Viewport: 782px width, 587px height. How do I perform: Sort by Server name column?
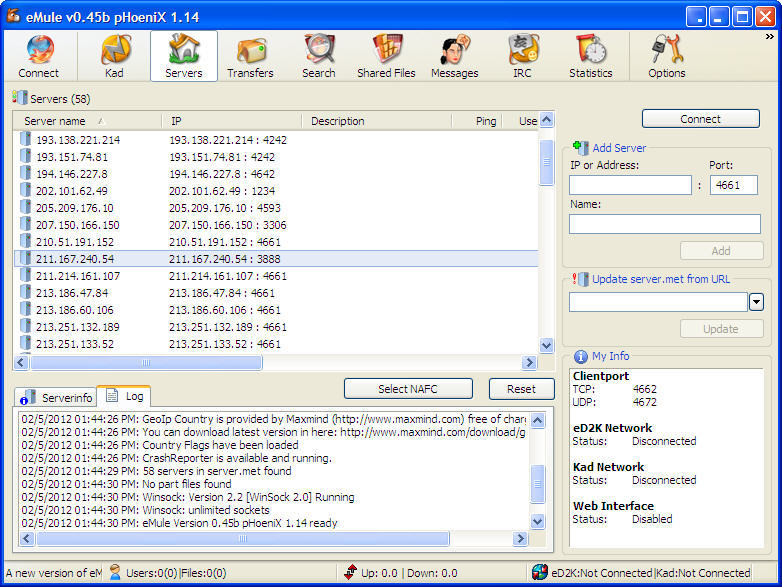(88, 121)
